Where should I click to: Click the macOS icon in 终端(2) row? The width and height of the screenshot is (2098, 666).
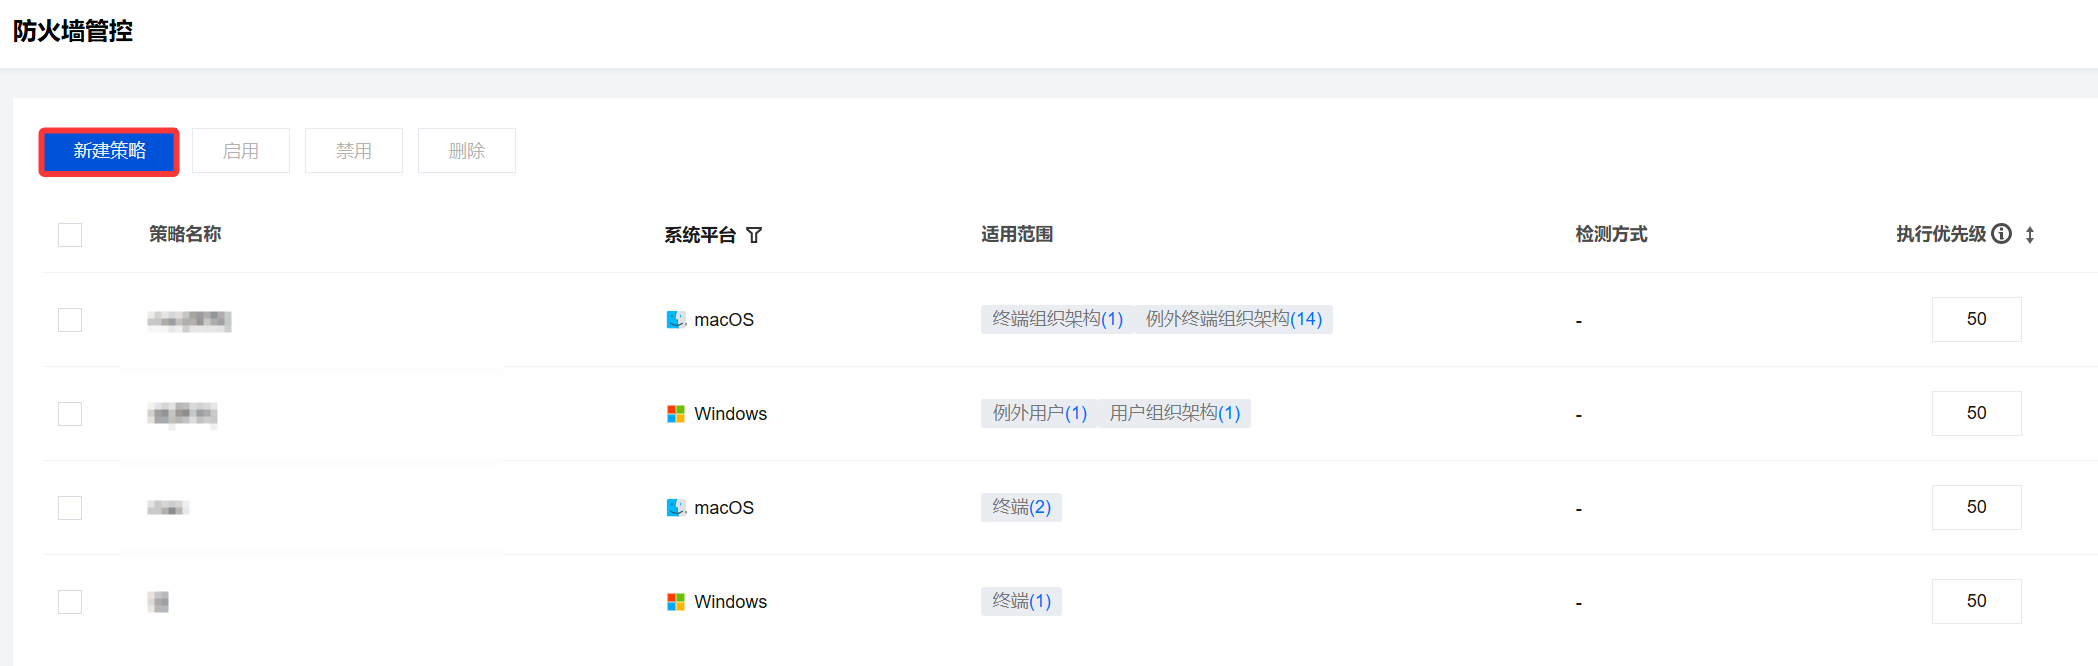coord(676,508)
